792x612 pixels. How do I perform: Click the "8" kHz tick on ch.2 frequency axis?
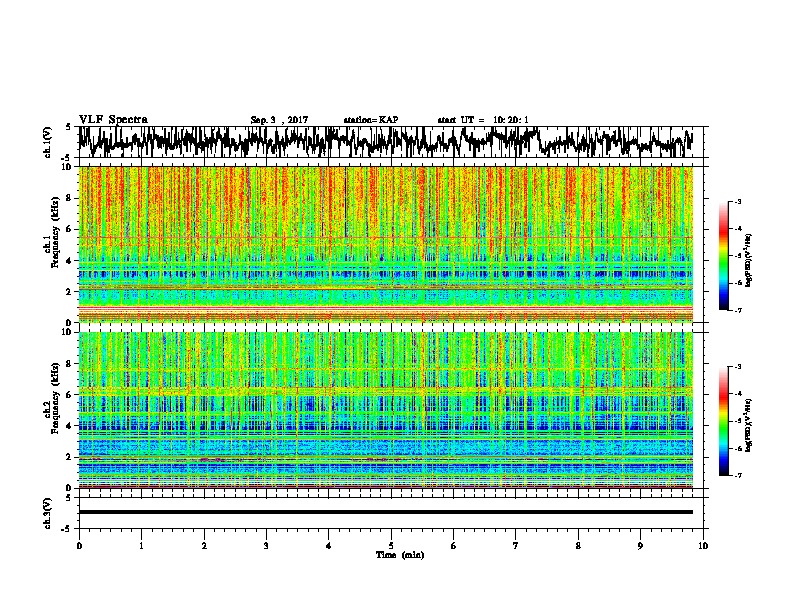70,364
